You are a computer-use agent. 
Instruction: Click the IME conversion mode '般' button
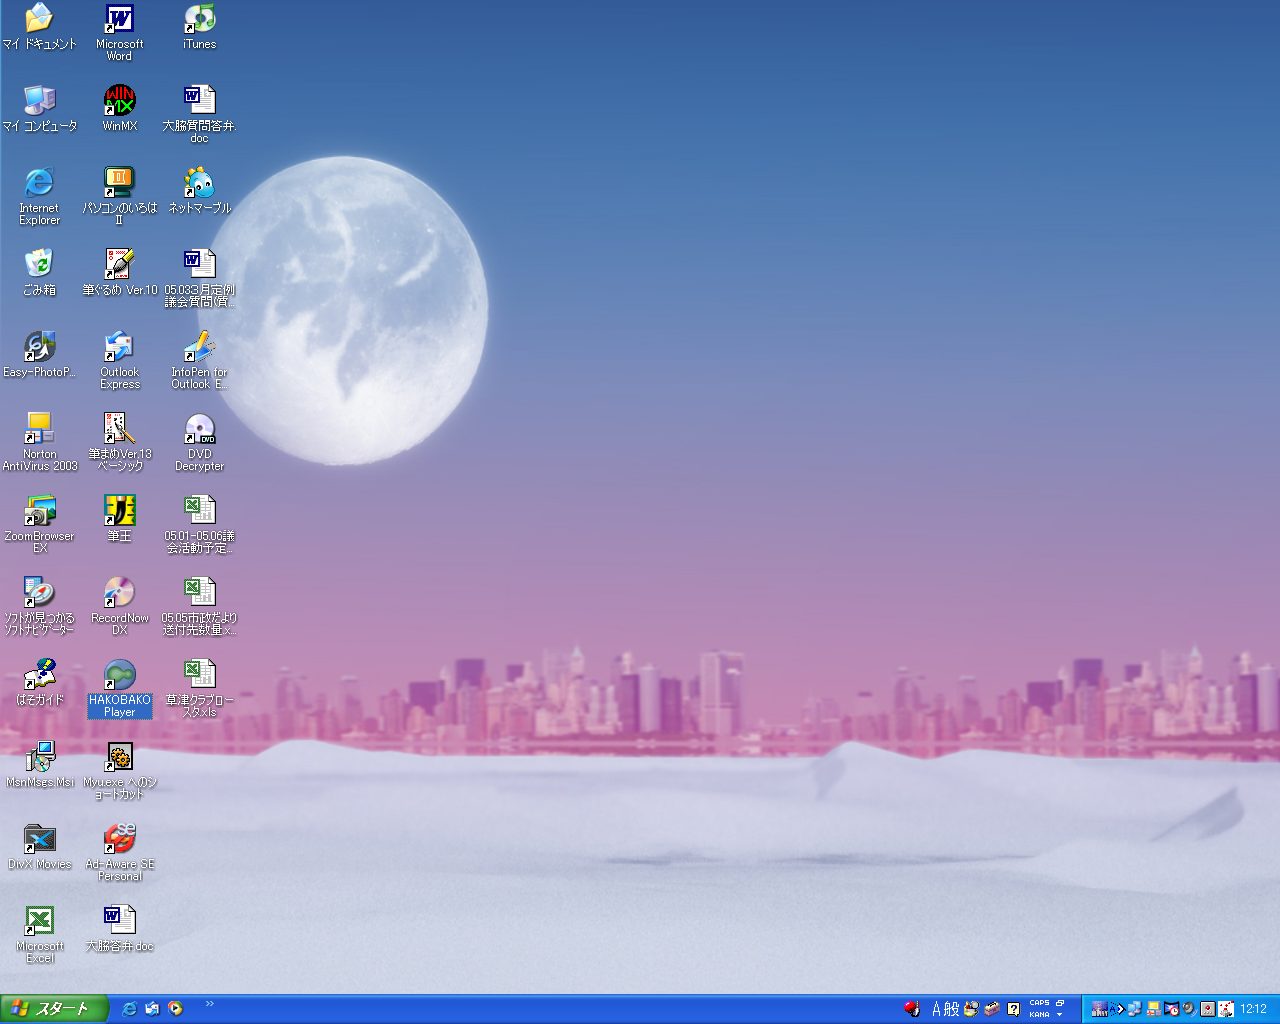pos(952,1009)
